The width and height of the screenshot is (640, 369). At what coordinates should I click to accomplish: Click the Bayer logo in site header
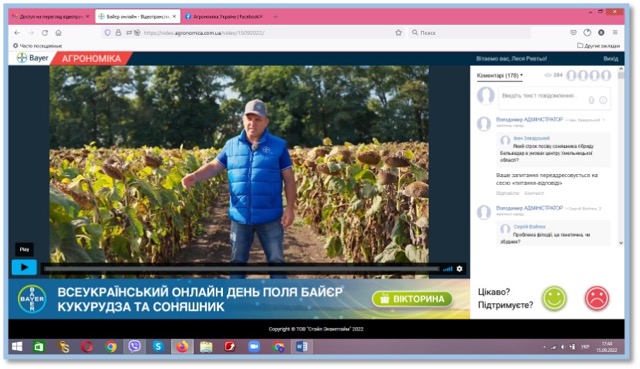click(x=33, y=58)
